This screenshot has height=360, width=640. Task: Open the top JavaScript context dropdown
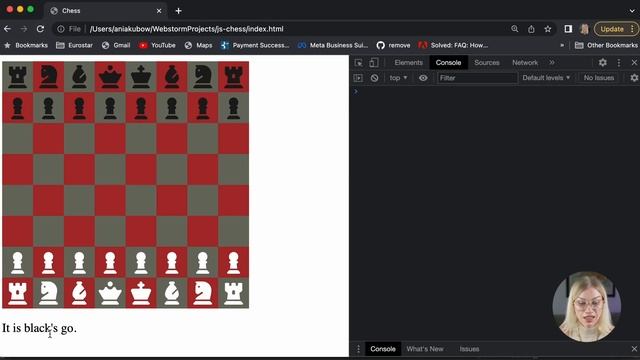[x=398, y=78]
